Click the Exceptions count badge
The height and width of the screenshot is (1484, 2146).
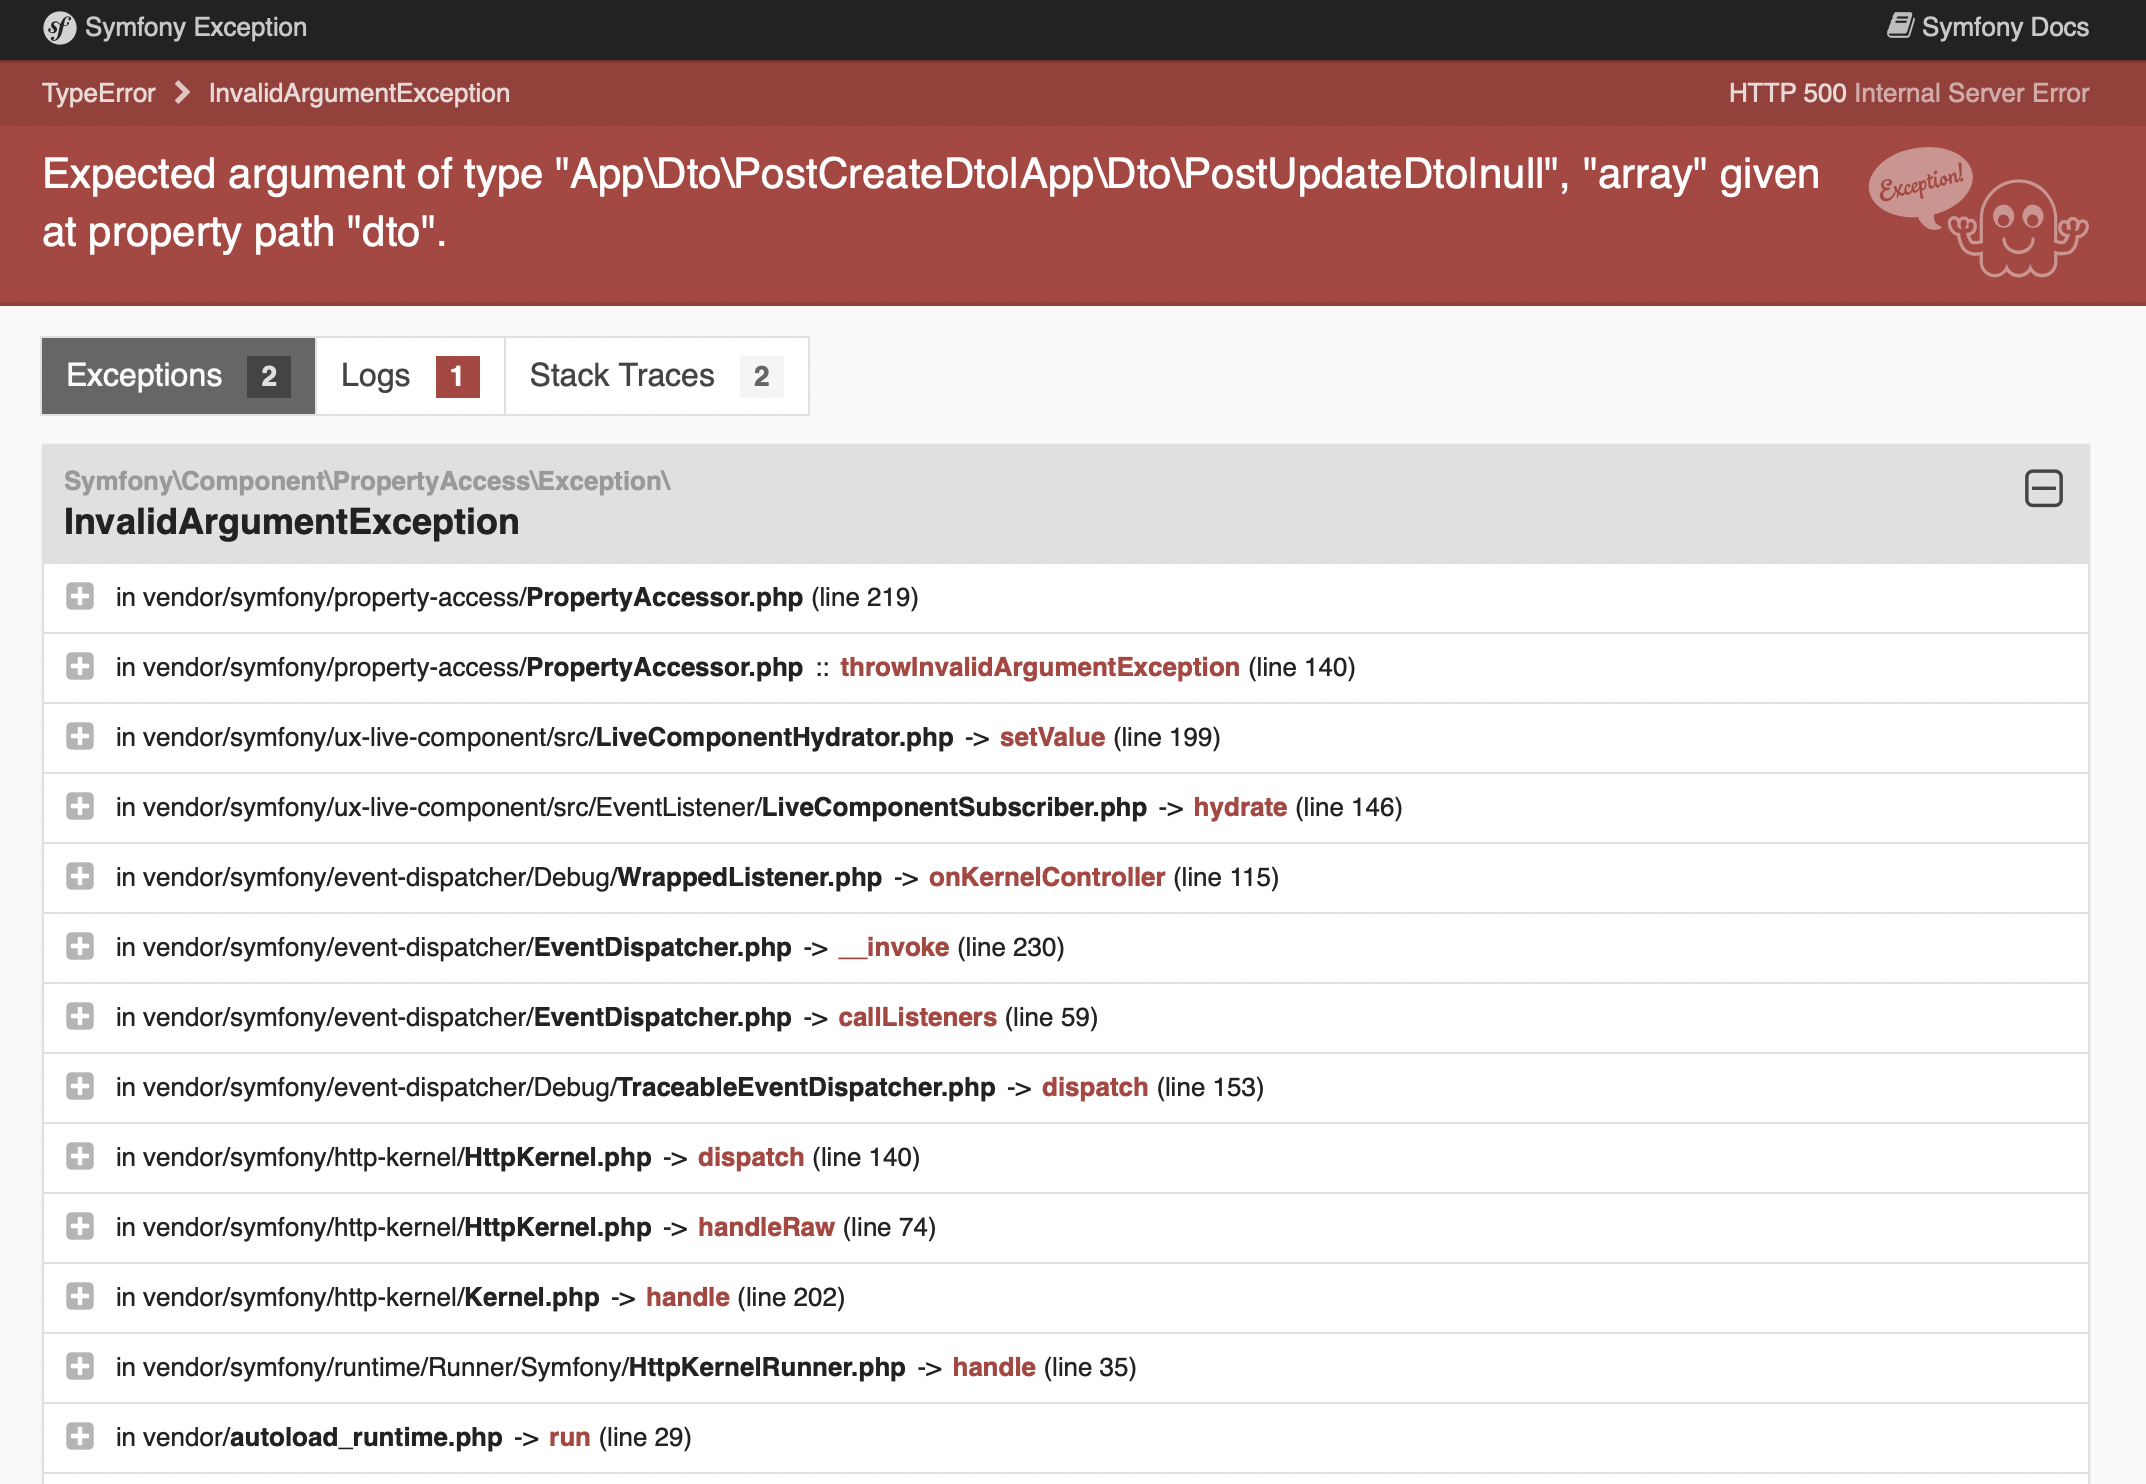268,377
